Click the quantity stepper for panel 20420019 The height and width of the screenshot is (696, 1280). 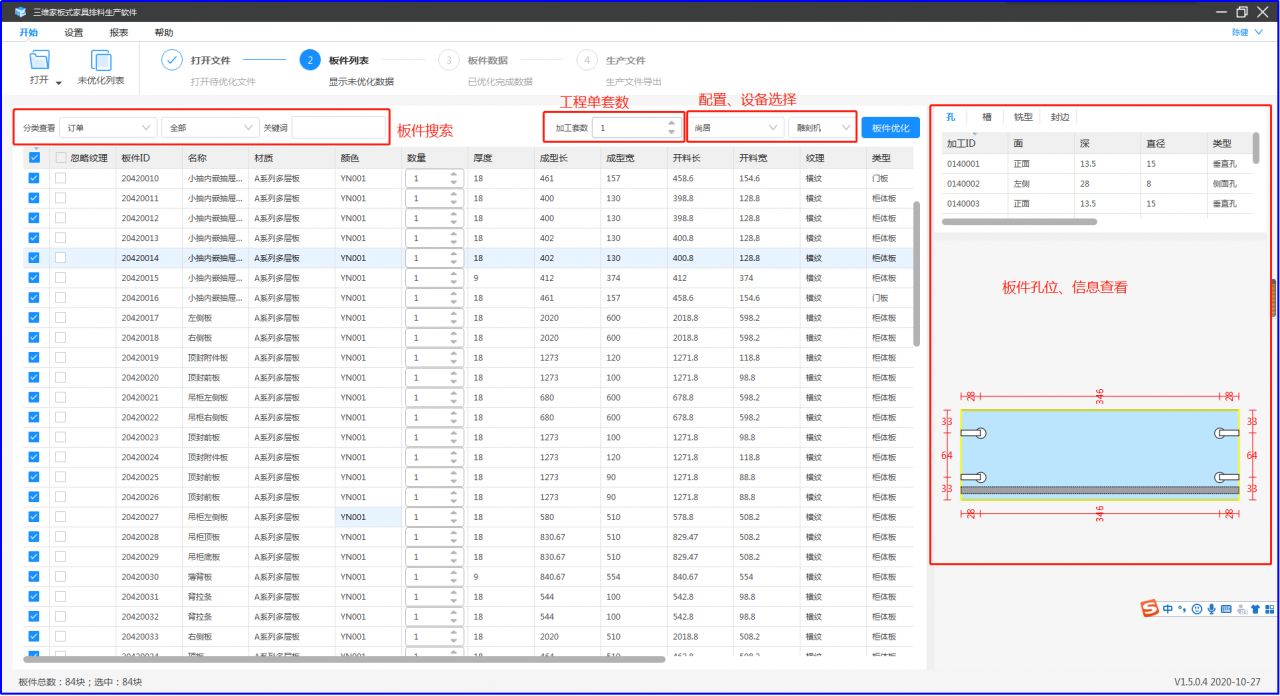[x=453, y=357]
